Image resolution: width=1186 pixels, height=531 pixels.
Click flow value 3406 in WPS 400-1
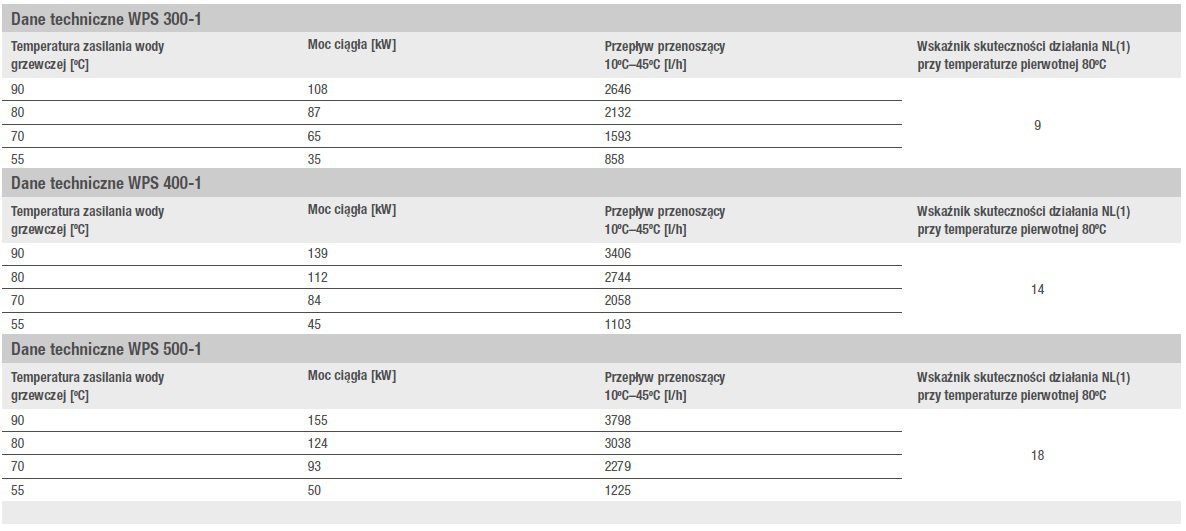pyautogui.click(x=618, y=253)
